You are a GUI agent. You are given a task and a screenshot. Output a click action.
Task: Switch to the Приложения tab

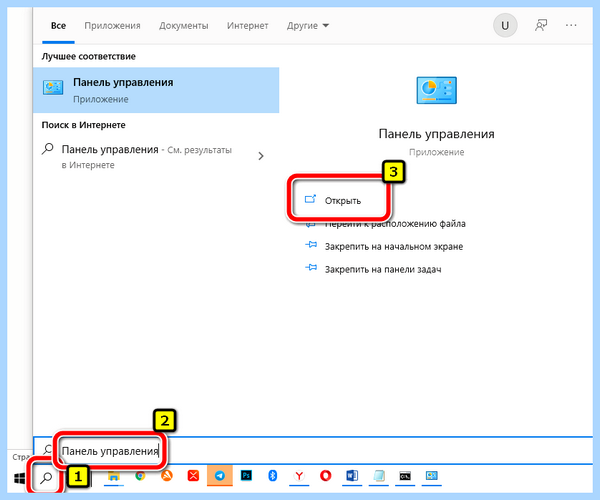tap(112, 26)
